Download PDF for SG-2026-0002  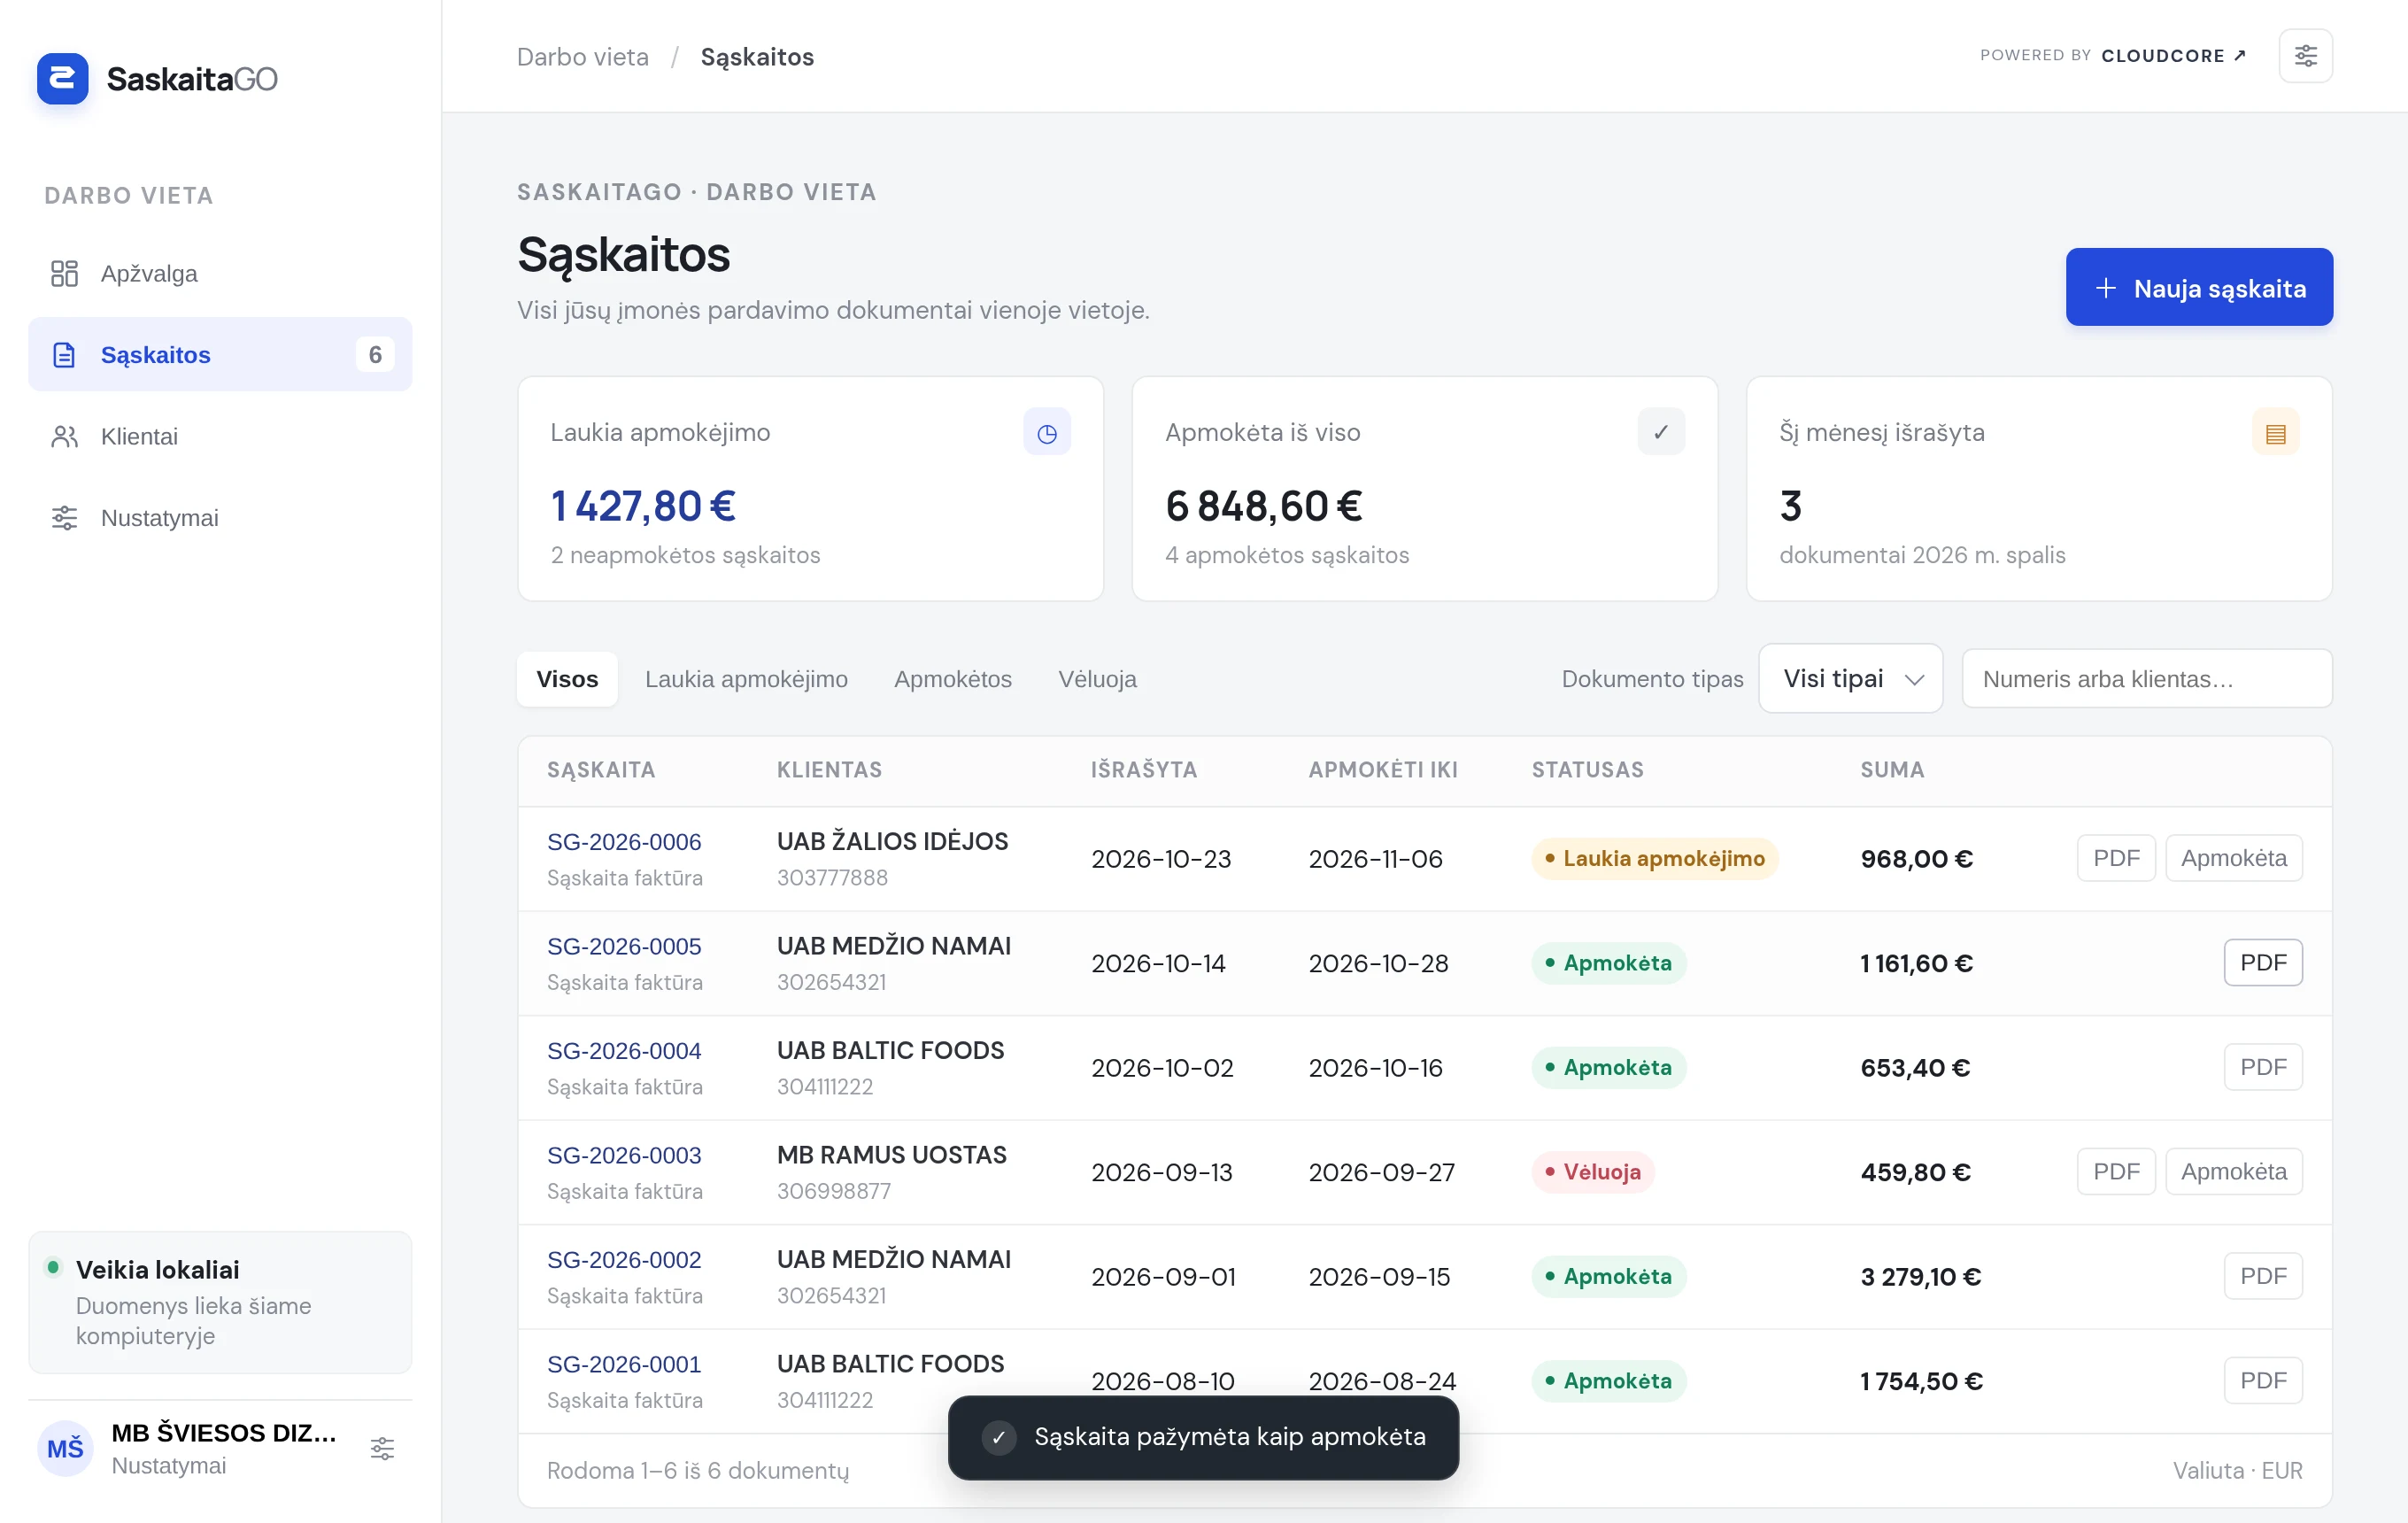(x=2263, y=1276)
